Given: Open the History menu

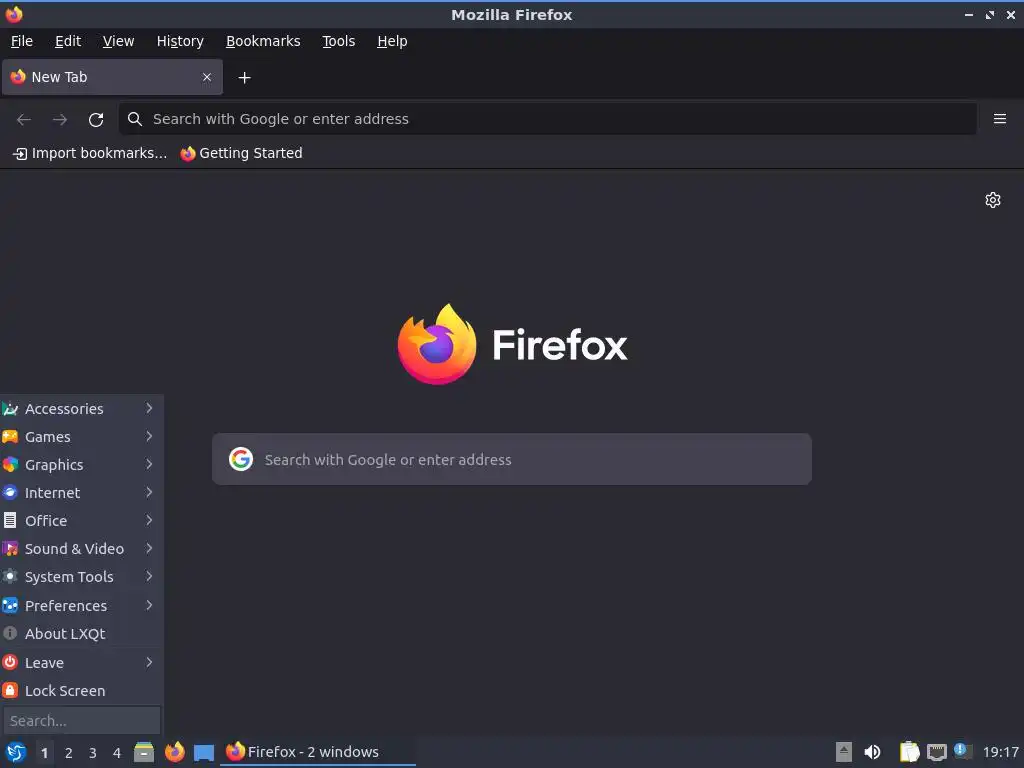Looking at the screenshot, I should pyautogui.click(x=180, y=41).
